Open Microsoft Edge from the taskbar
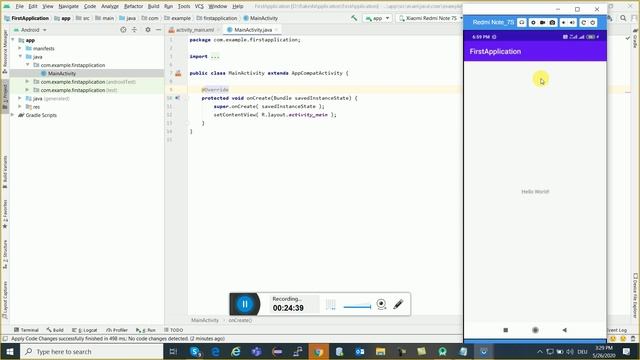 [216, 351]
